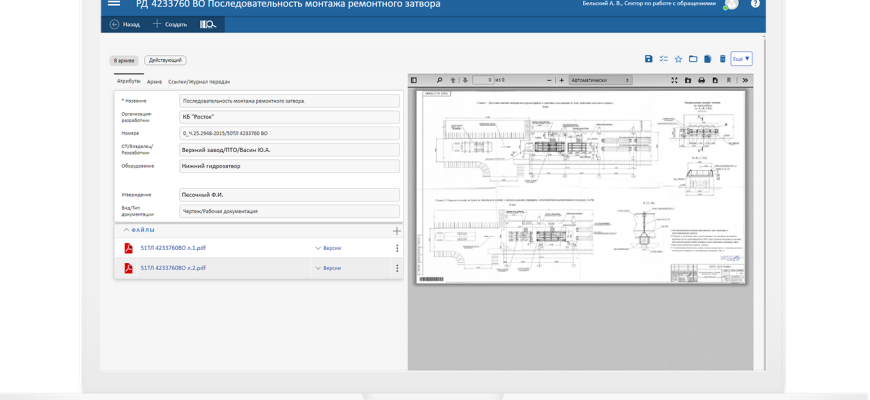Toggle the 'В архиве' status chip
This screenshot has width=870, height=400.
click(123, 60)
